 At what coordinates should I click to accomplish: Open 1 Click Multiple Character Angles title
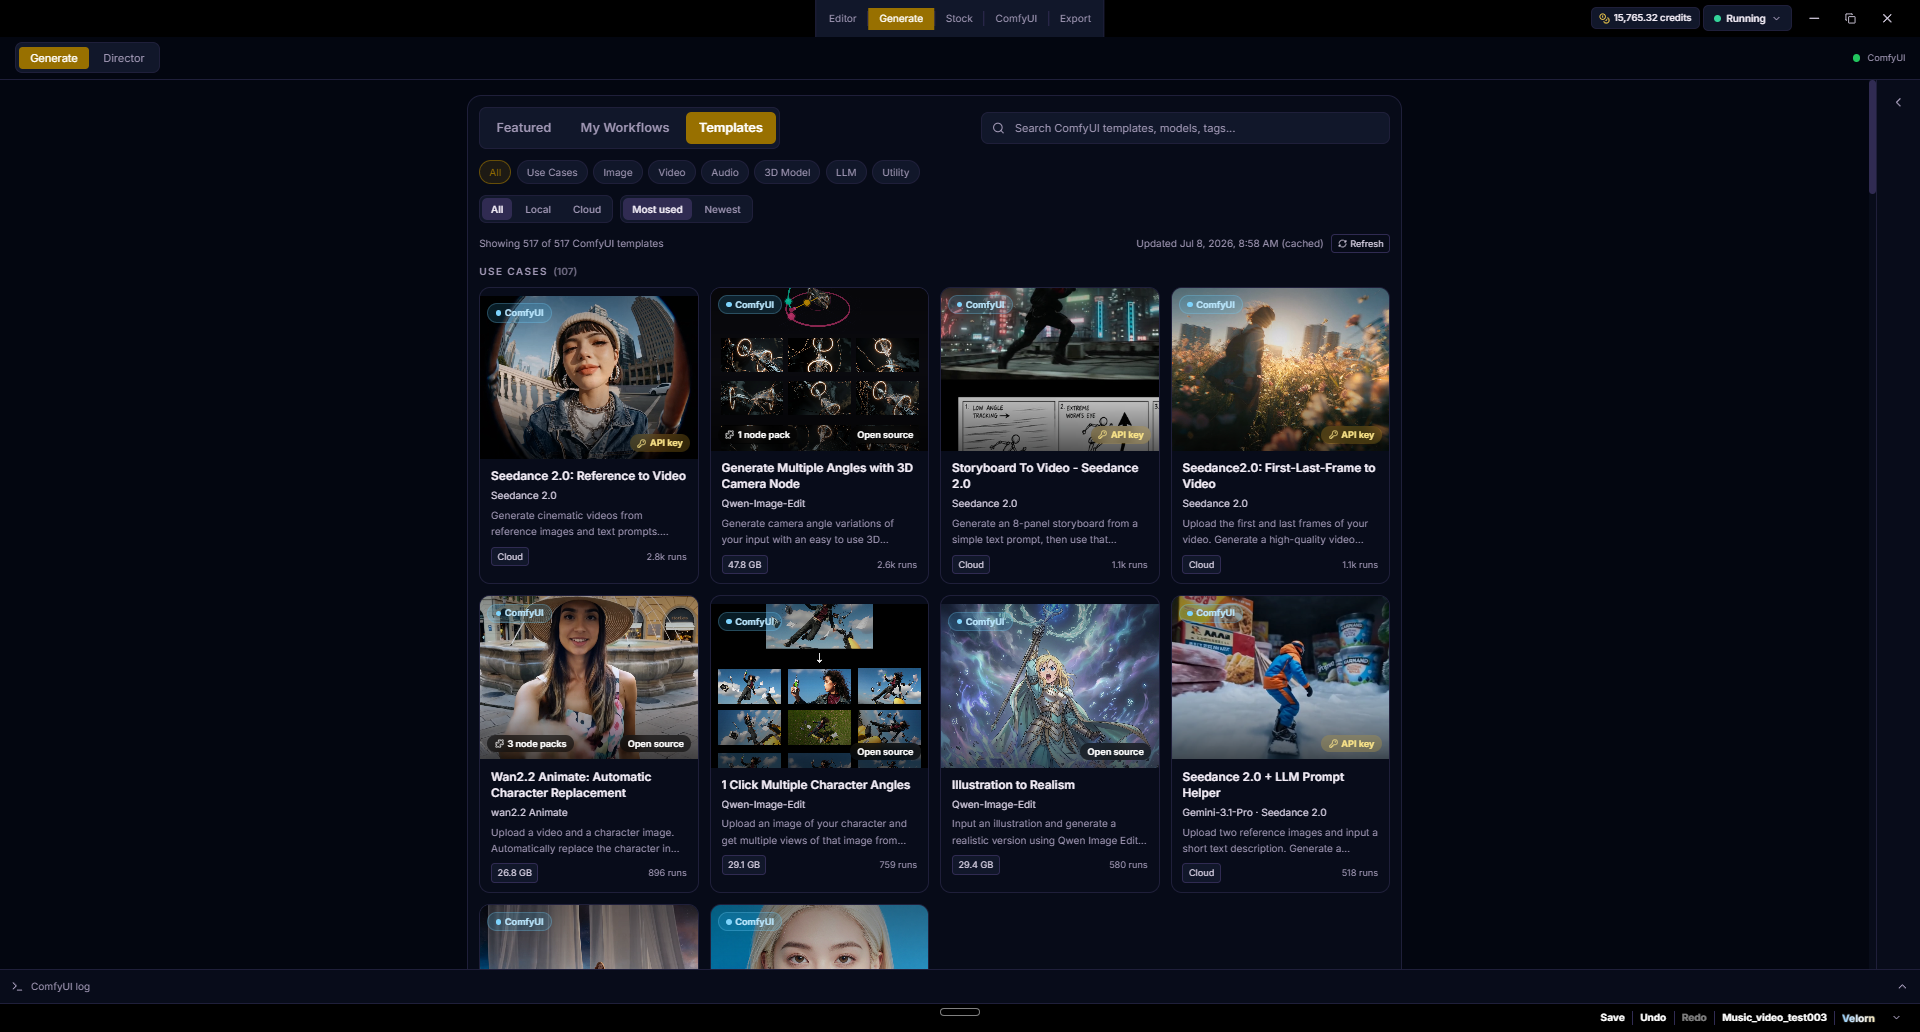(x=816, y=785)
